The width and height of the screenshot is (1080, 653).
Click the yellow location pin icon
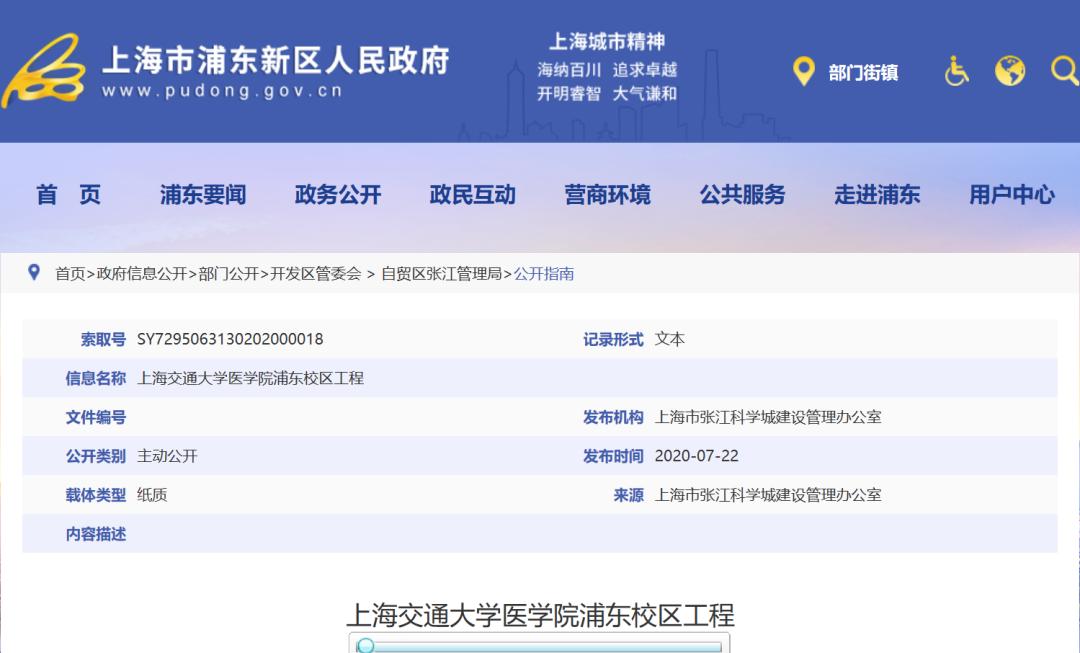click(x=803, y=72)
